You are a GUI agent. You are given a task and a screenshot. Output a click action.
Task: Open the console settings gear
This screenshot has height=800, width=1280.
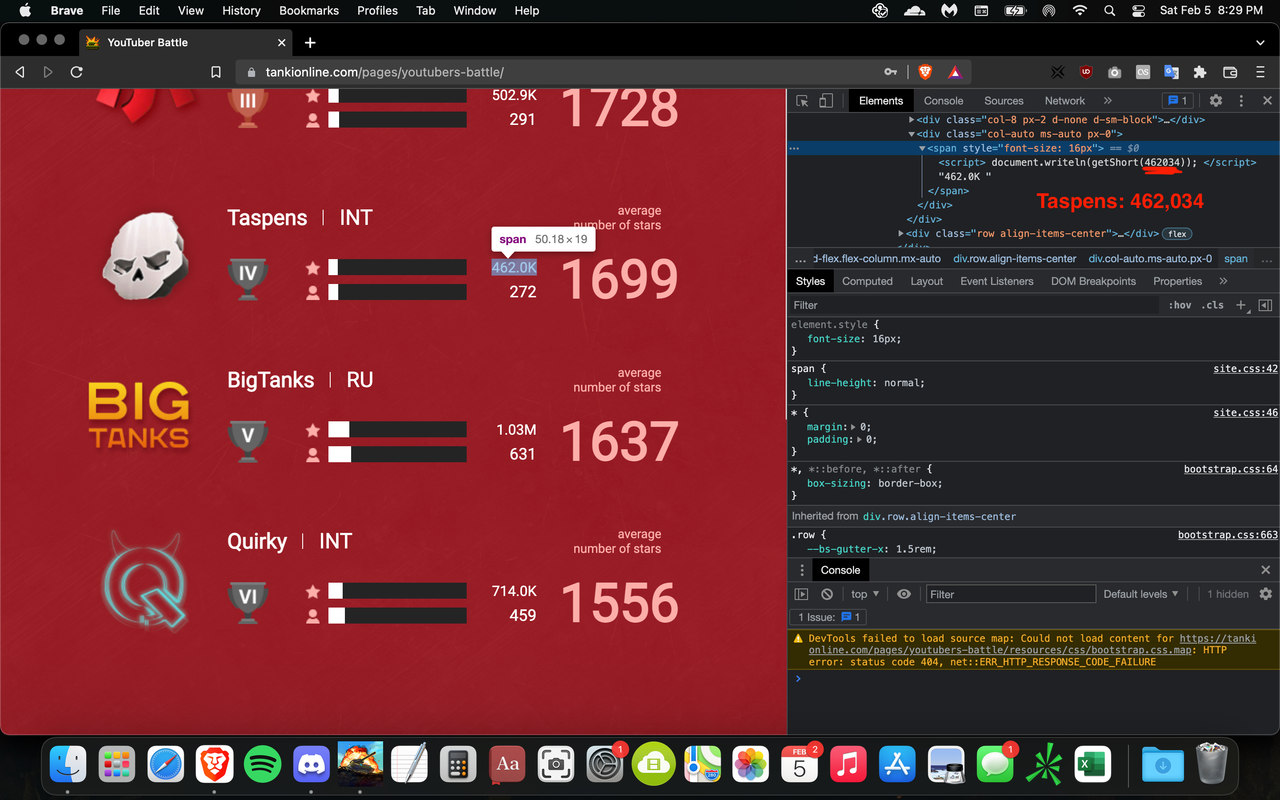tap(1265, 594)
